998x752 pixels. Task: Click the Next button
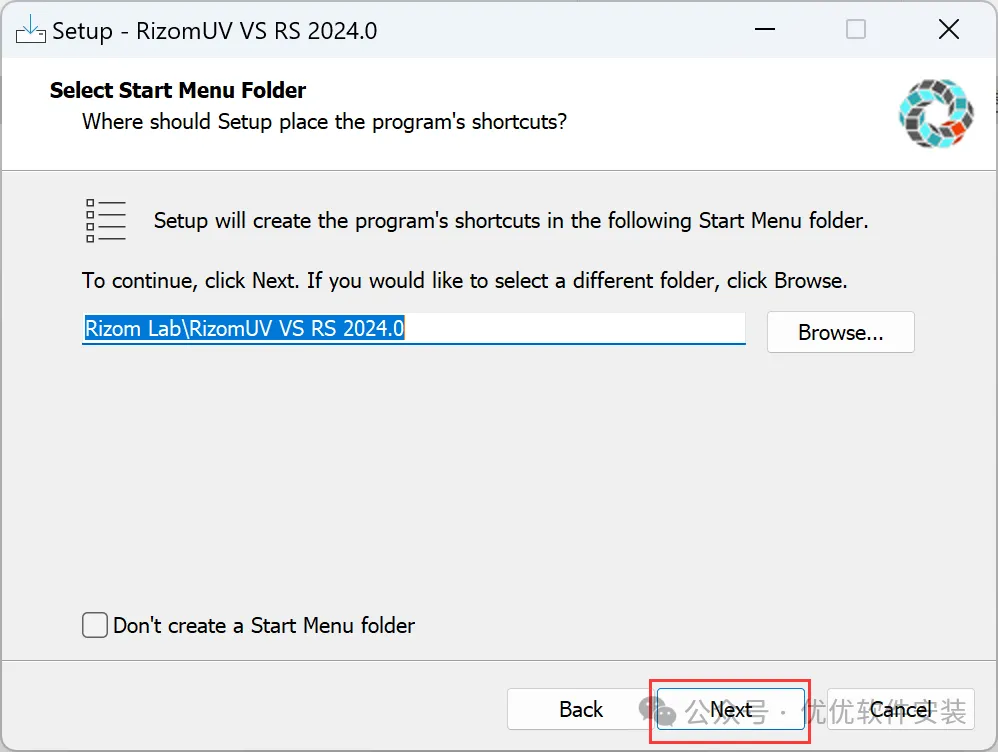[x=730, y=709]
